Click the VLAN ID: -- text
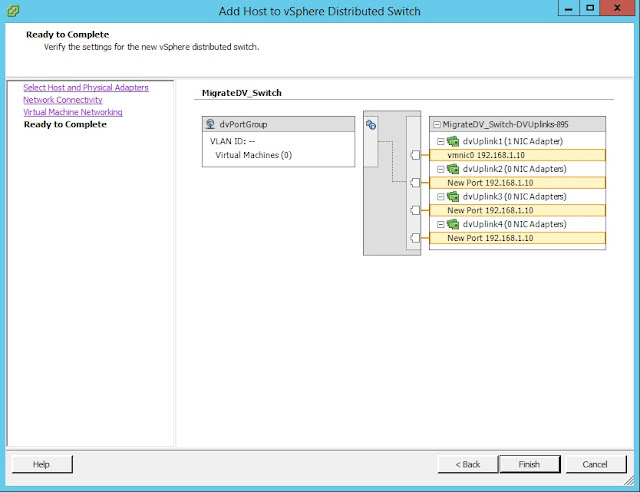This screenshot has width=640, height=492. click(x=232, y=141)
